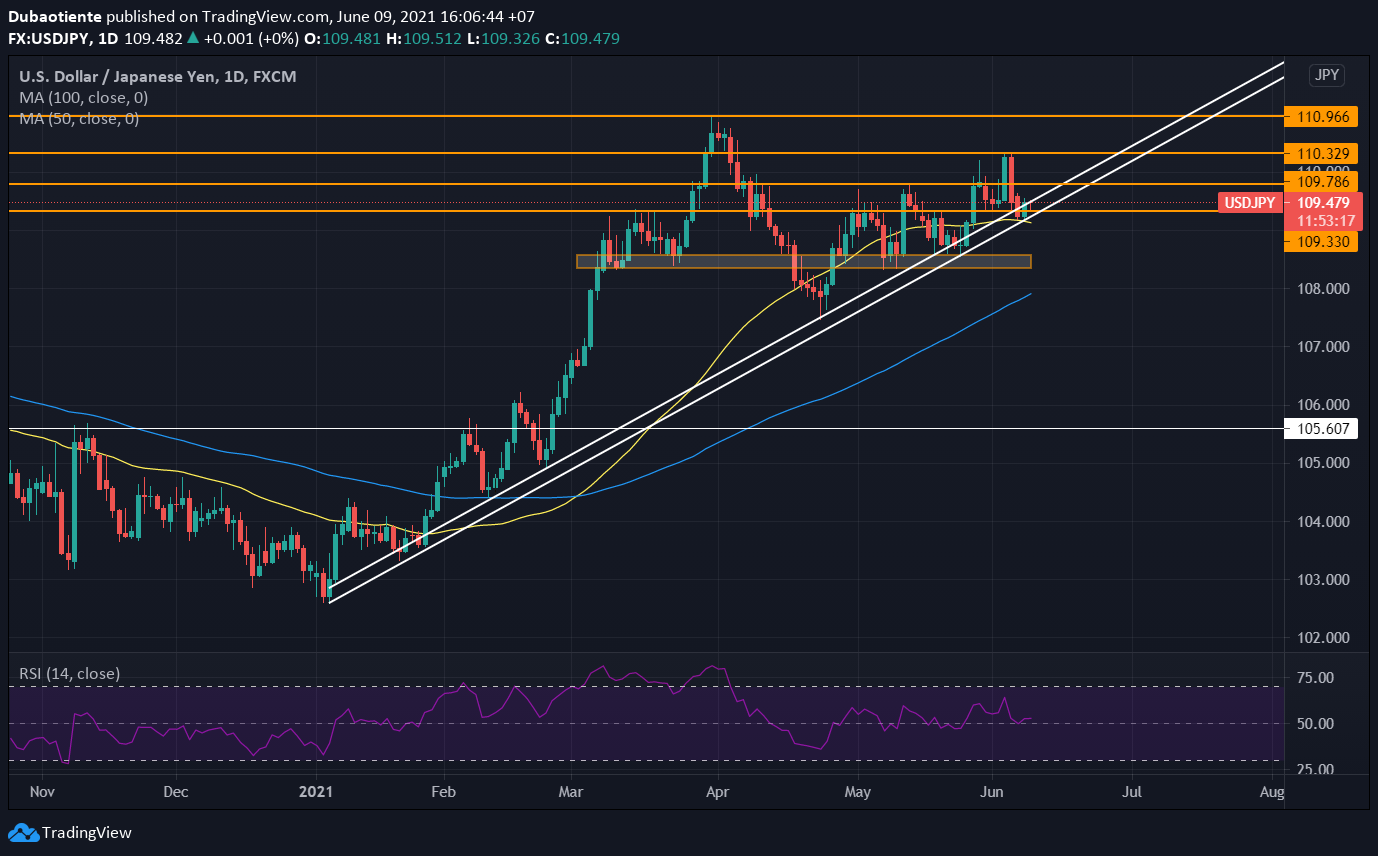Image resolution: width=1378 pixels, height=856 pixels.
Task: Click Aug on the time axis
Action: (1272, 792)
